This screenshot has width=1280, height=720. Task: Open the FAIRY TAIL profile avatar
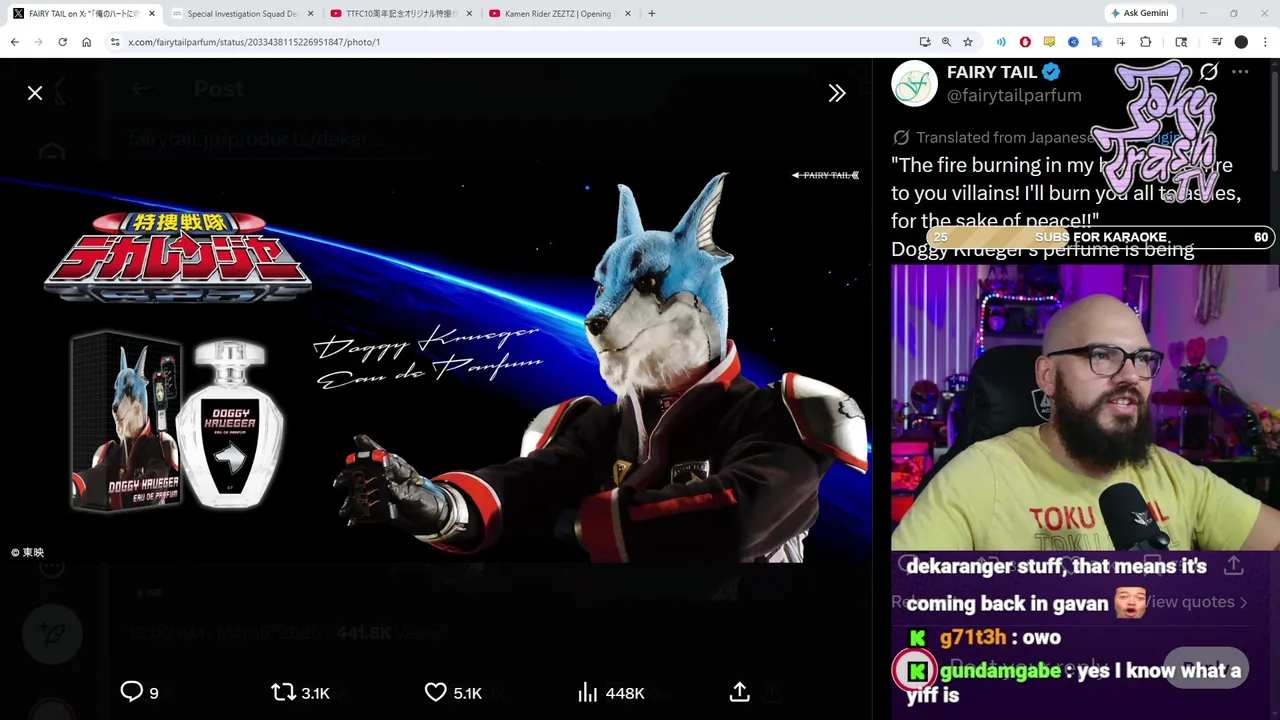click(914, 83)
